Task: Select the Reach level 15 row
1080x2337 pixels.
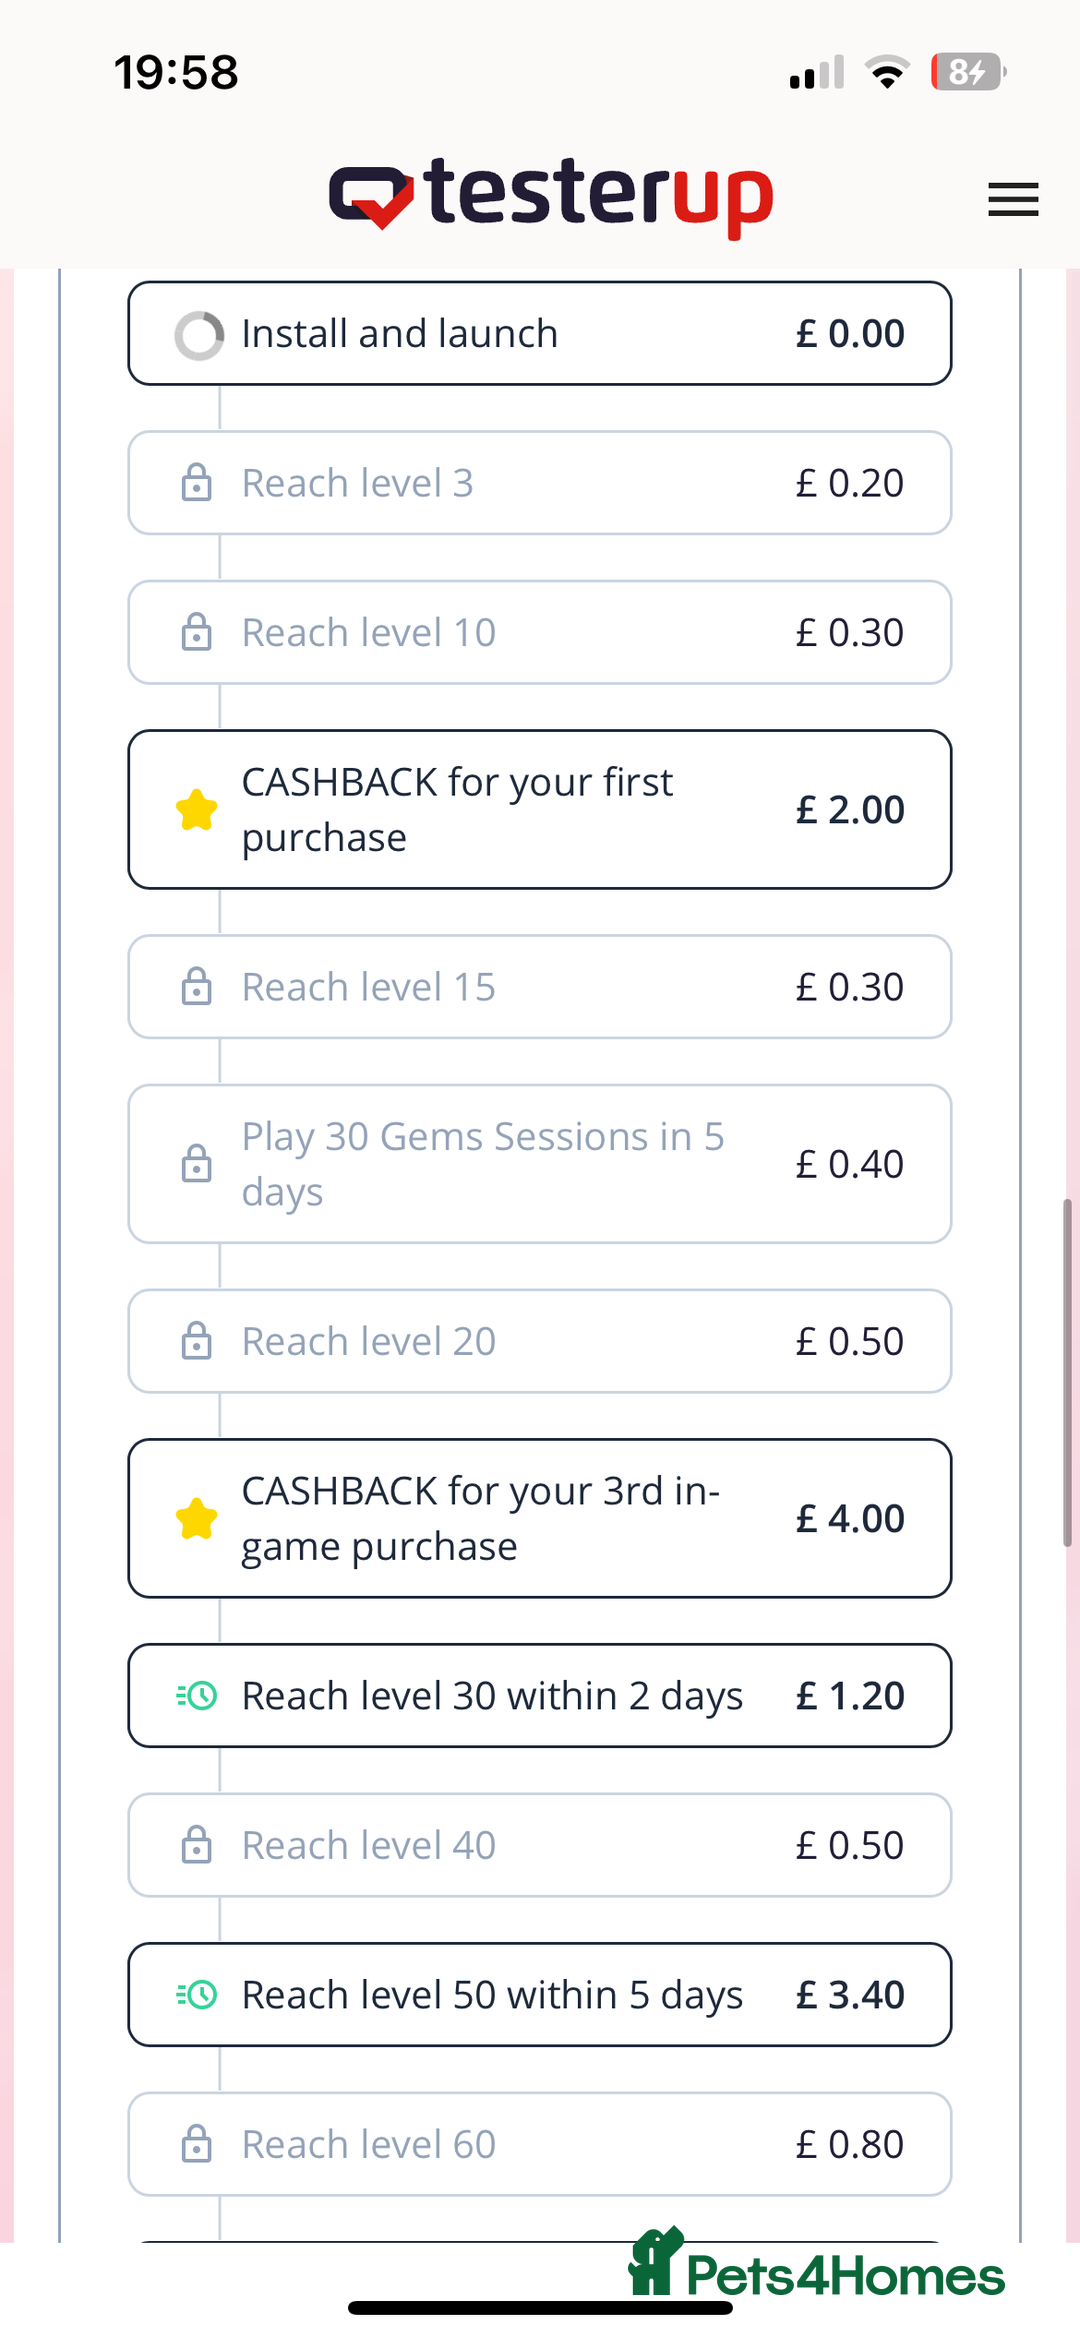Action: (540, 987)
